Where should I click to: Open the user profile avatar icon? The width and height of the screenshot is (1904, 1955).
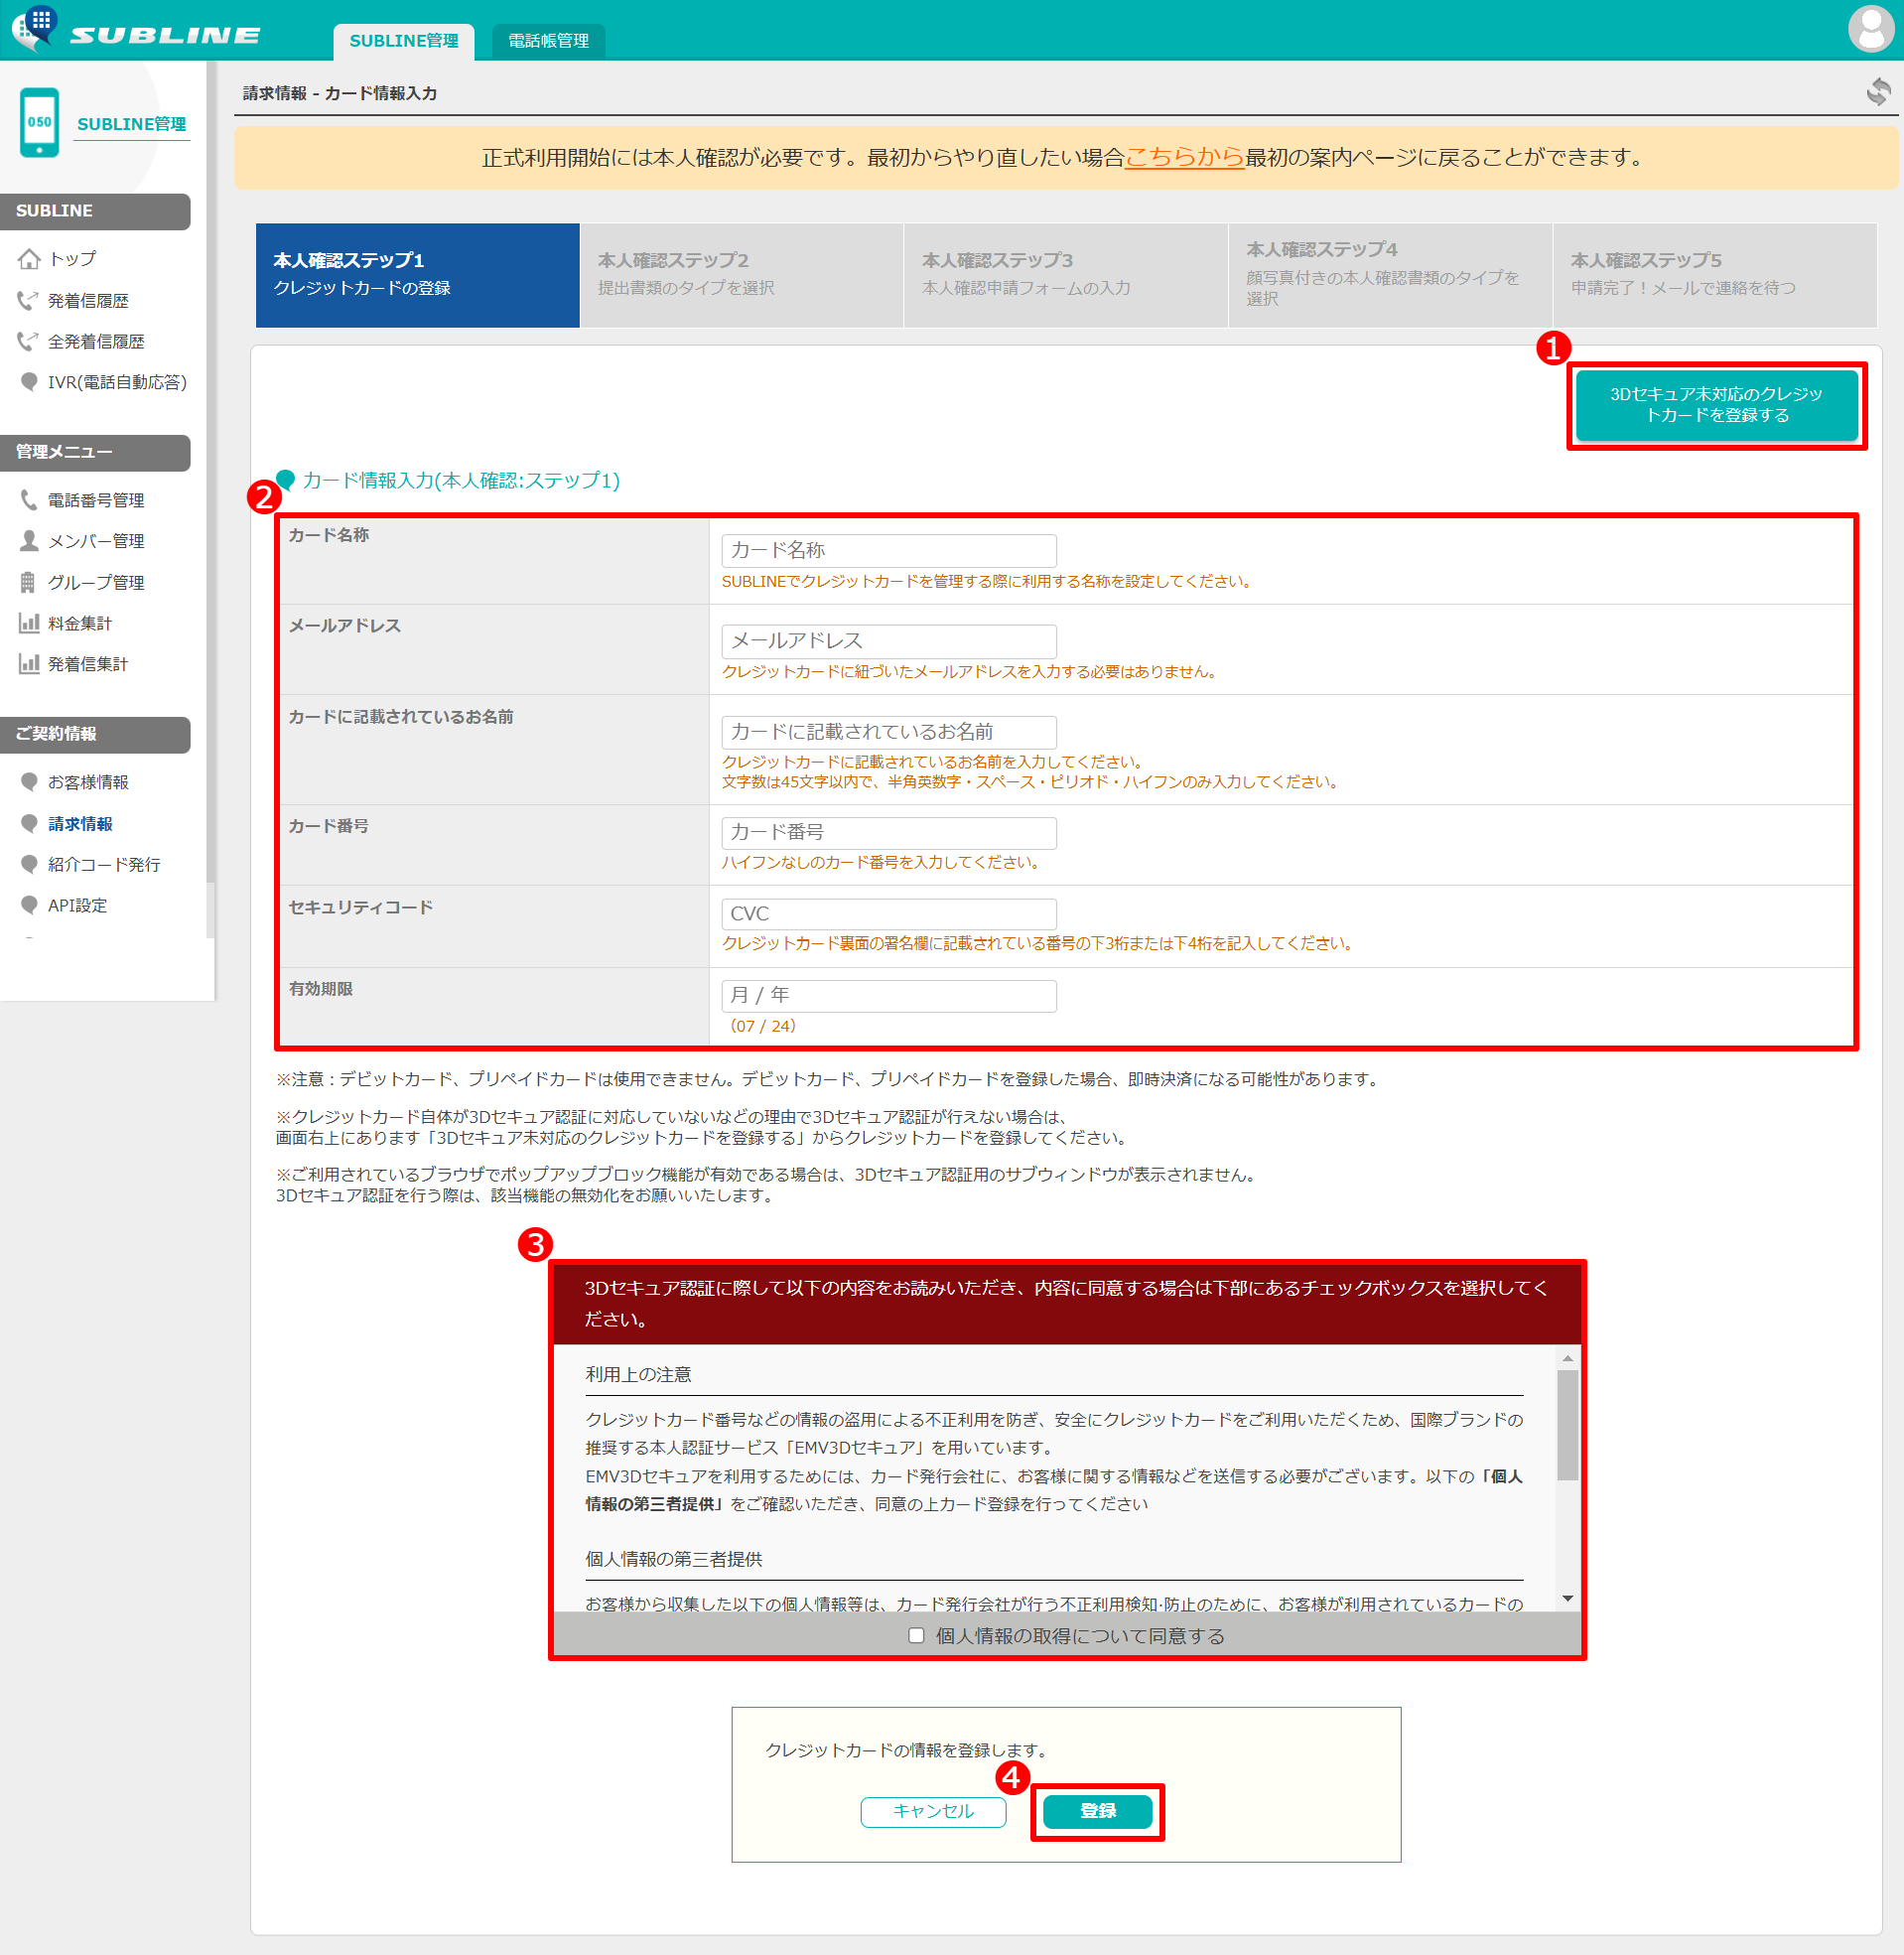coord(1870,28)
